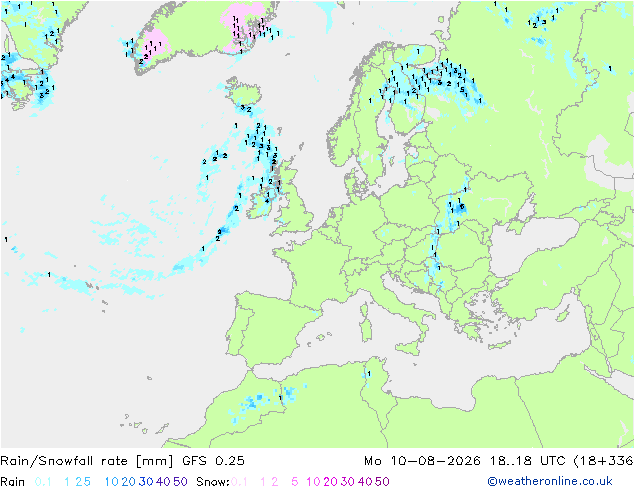Click the '18..18 UTC' time text

coord(527,461)
